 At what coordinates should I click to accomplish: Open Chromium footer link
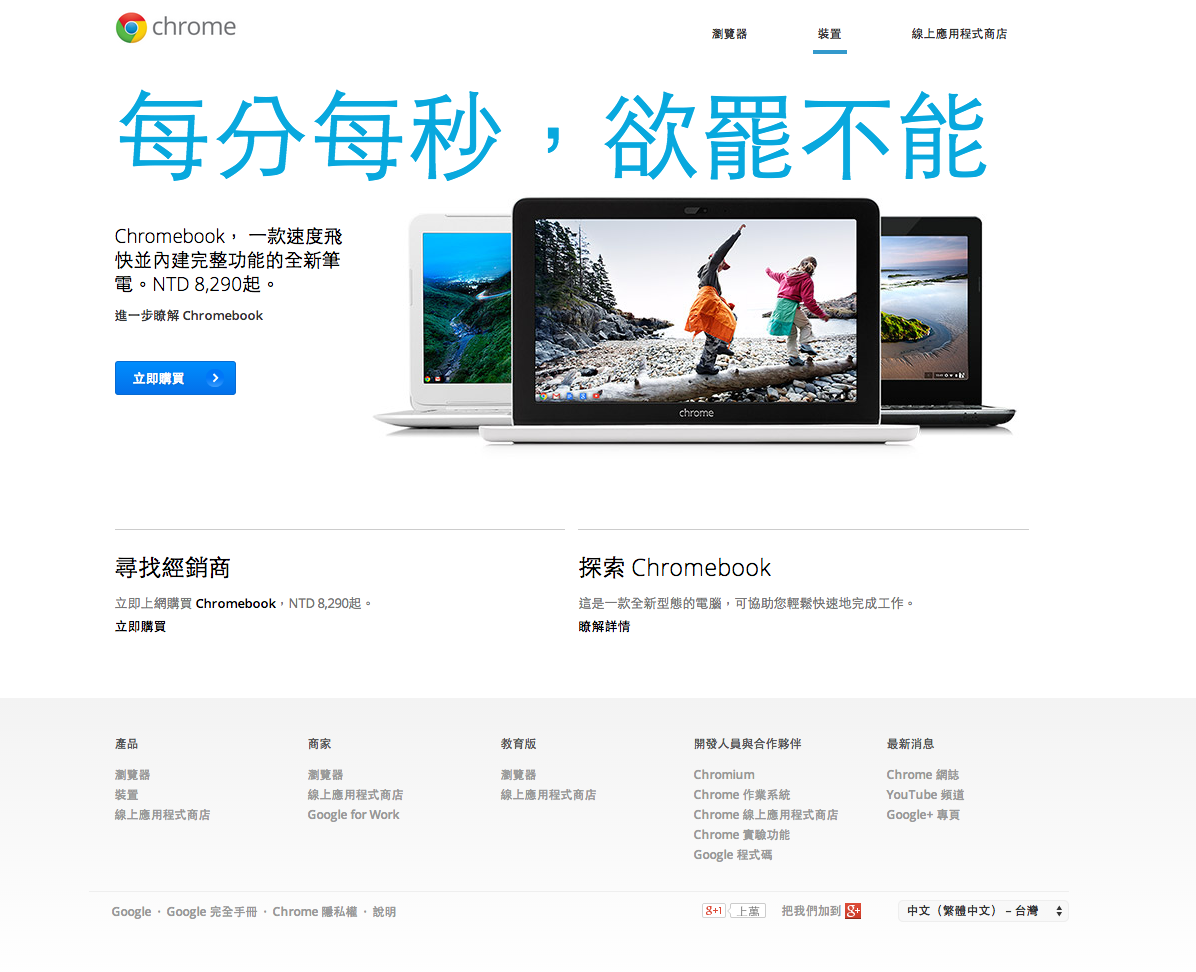(724, 774)
